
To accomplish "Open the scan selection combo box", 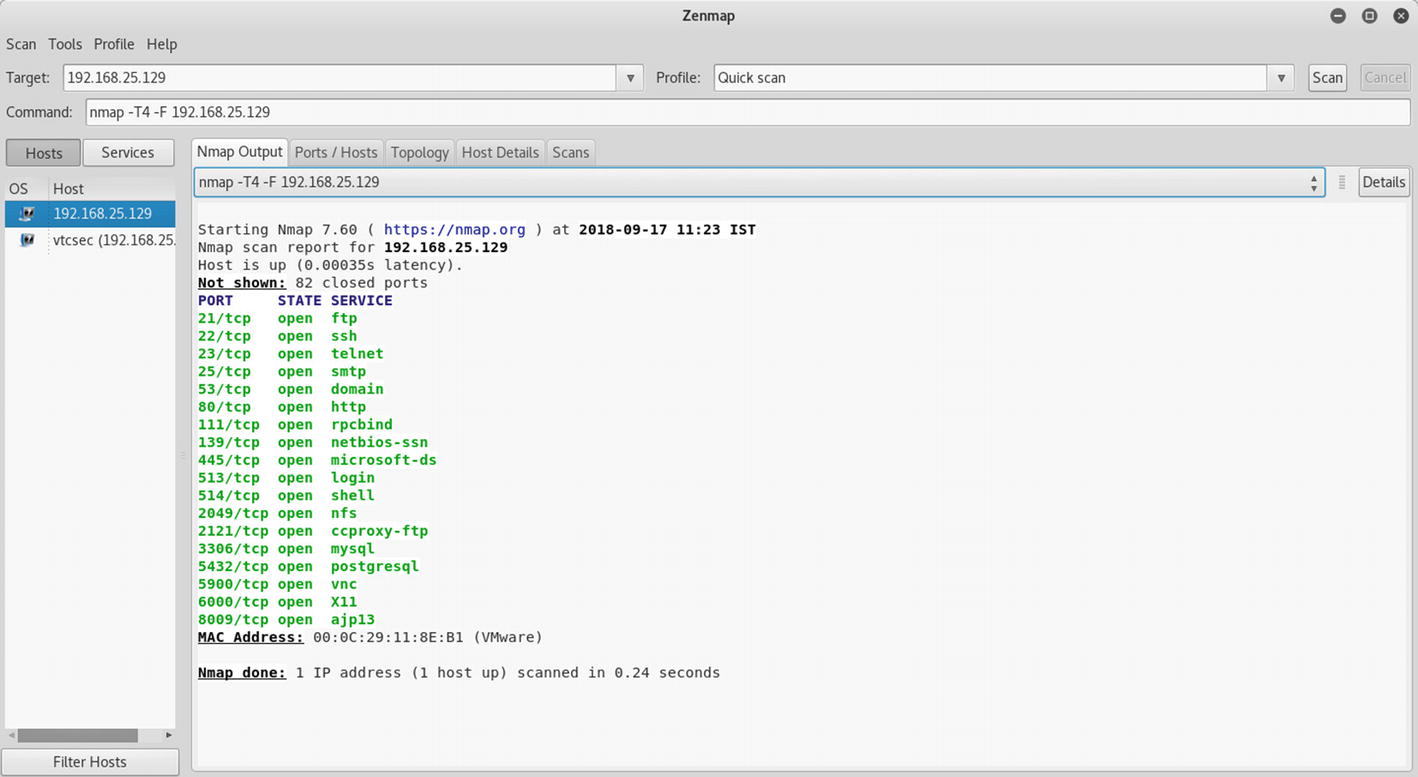I will 759,182.
